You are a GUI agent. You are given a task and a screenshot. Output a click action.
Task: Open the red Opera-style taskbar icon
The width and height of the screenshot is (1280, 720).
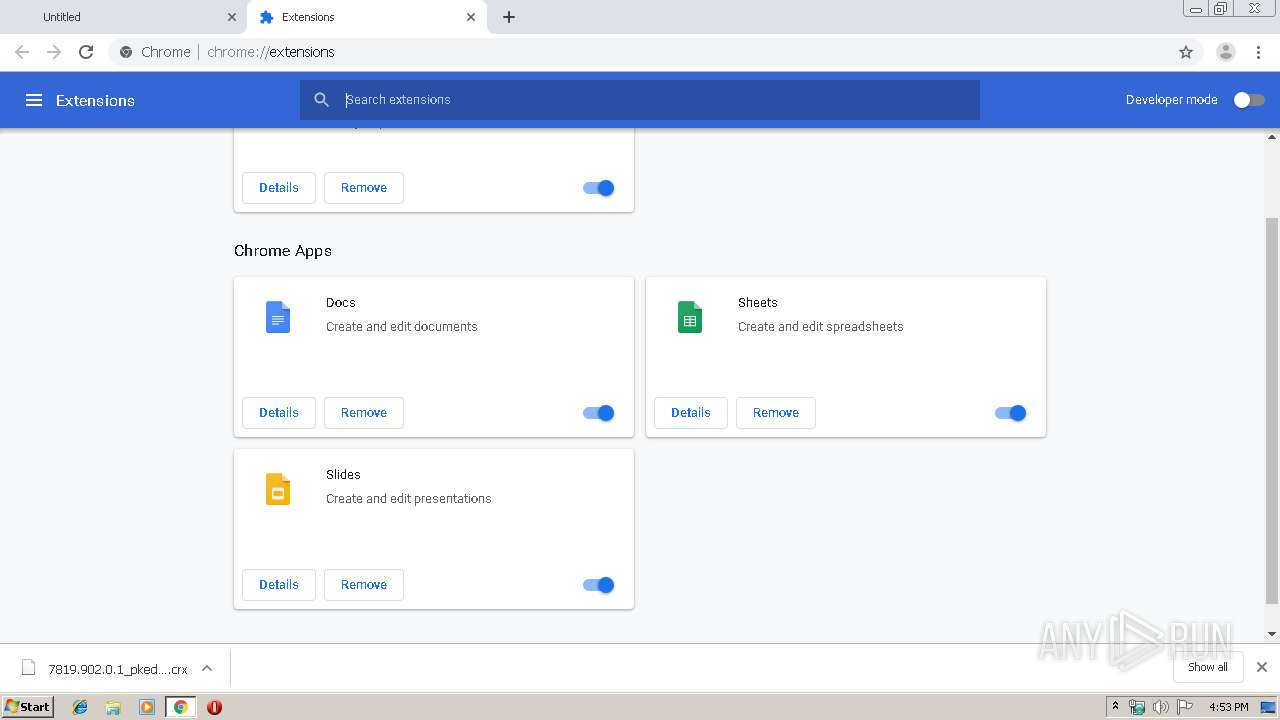pos(214,707)
